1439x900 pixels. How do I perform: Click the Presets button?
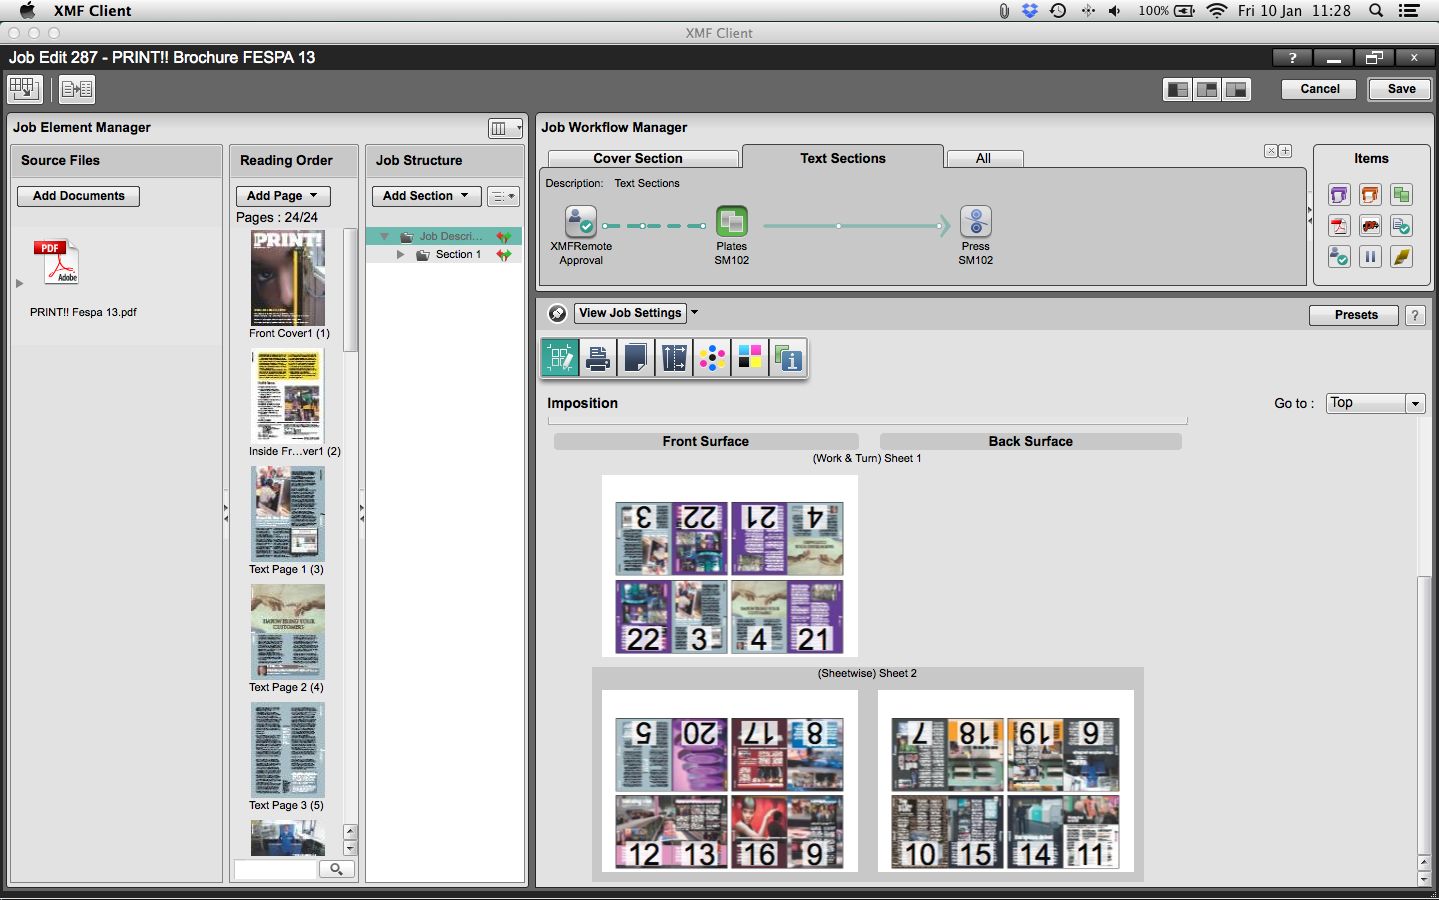[1353, 315]
